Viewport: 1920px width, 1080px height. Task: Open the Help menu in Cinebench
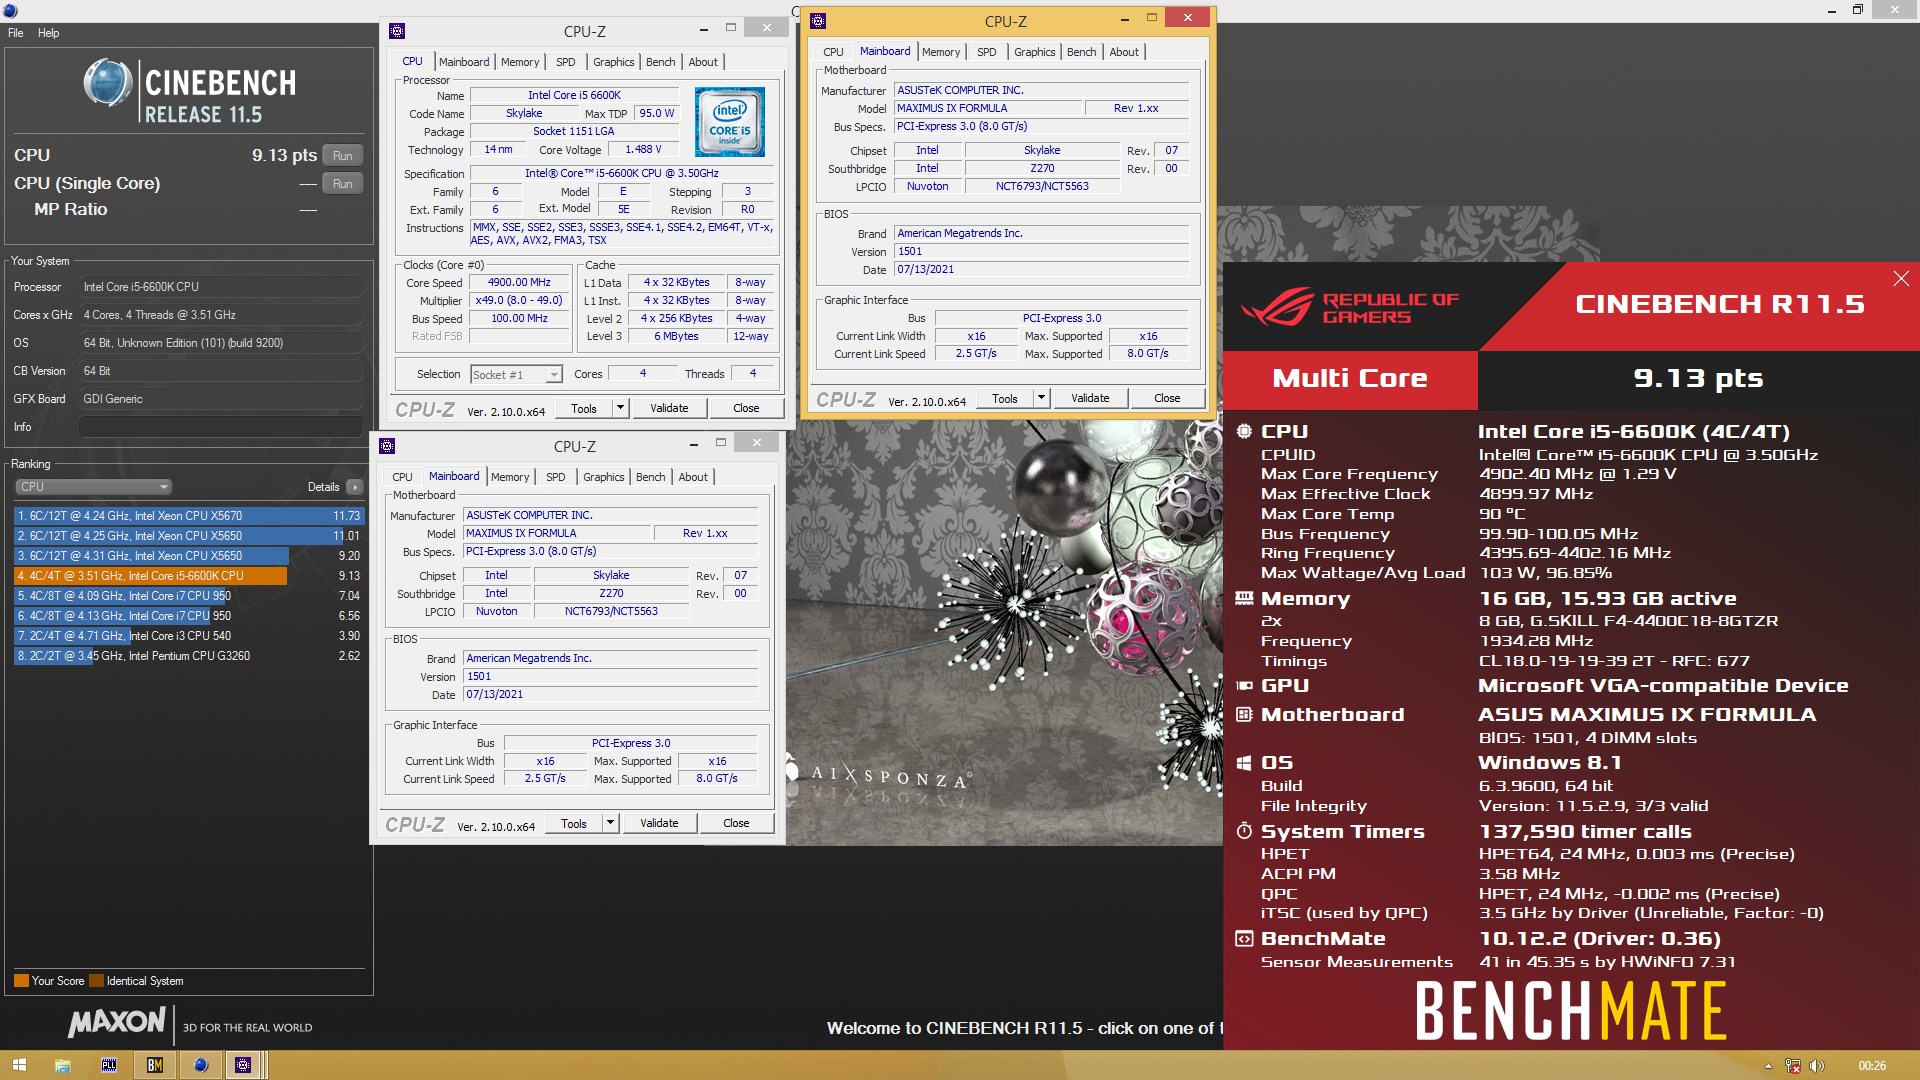coord(48,33)
